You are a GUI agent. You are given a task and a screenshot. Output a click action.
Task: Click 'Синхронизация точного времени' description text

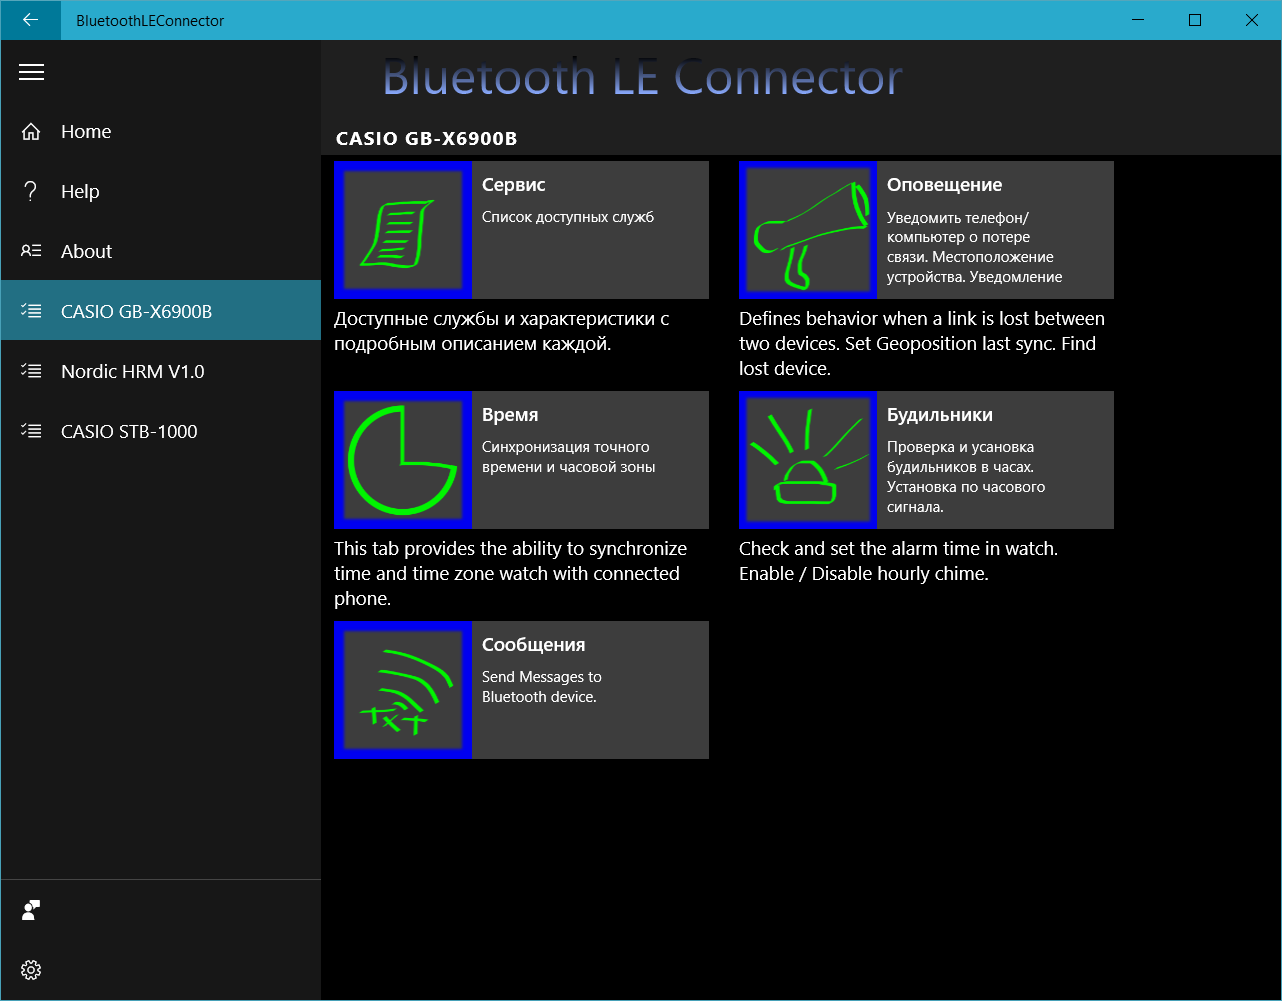[569, 457]
